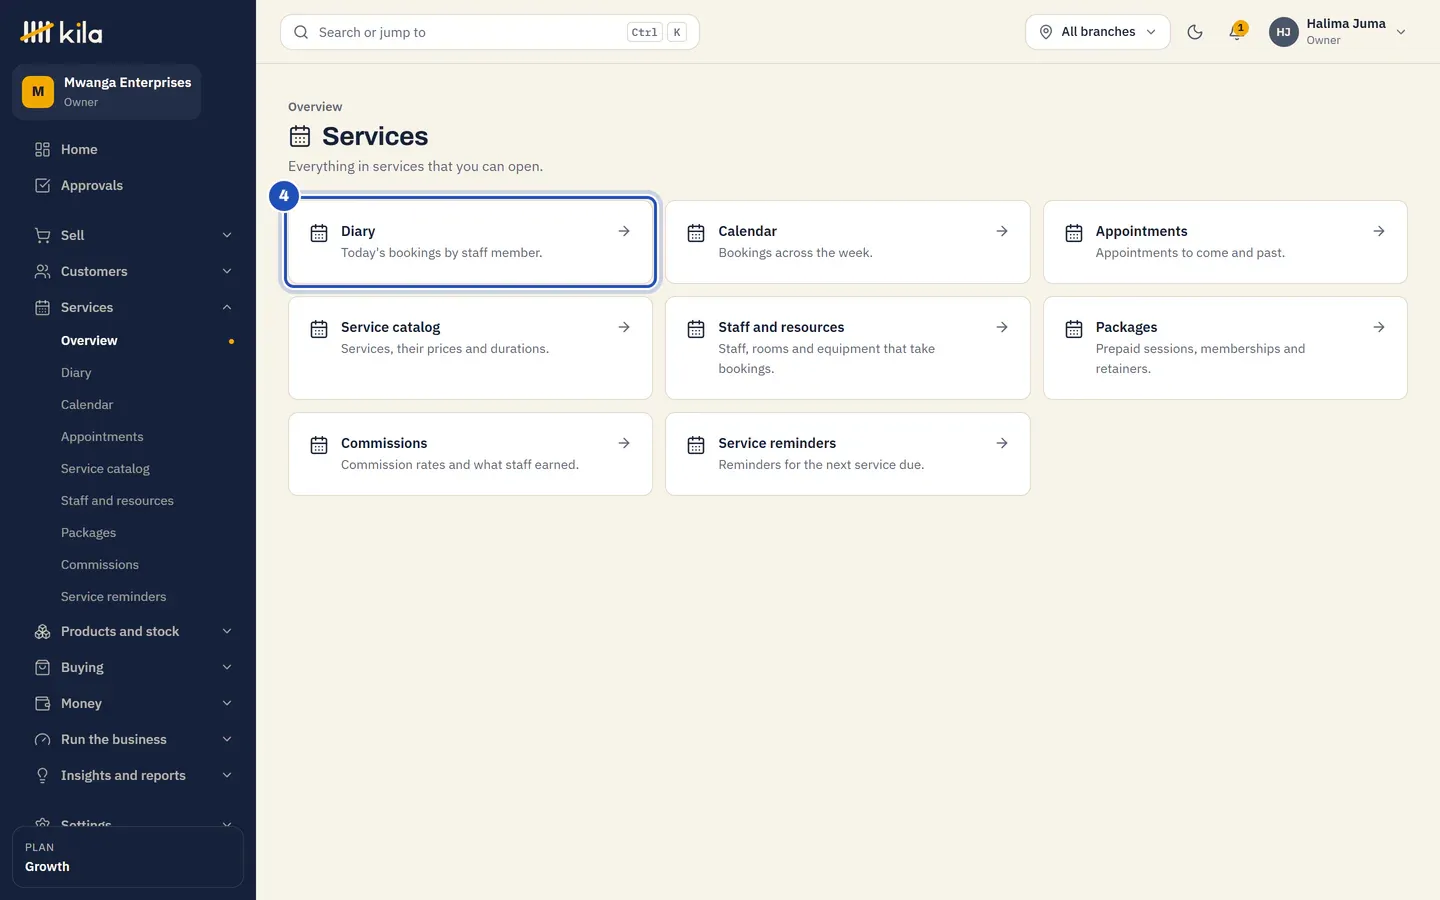Open the Packages card
The height and width of the screenshot is (900, 1440).
point(1225,348)
